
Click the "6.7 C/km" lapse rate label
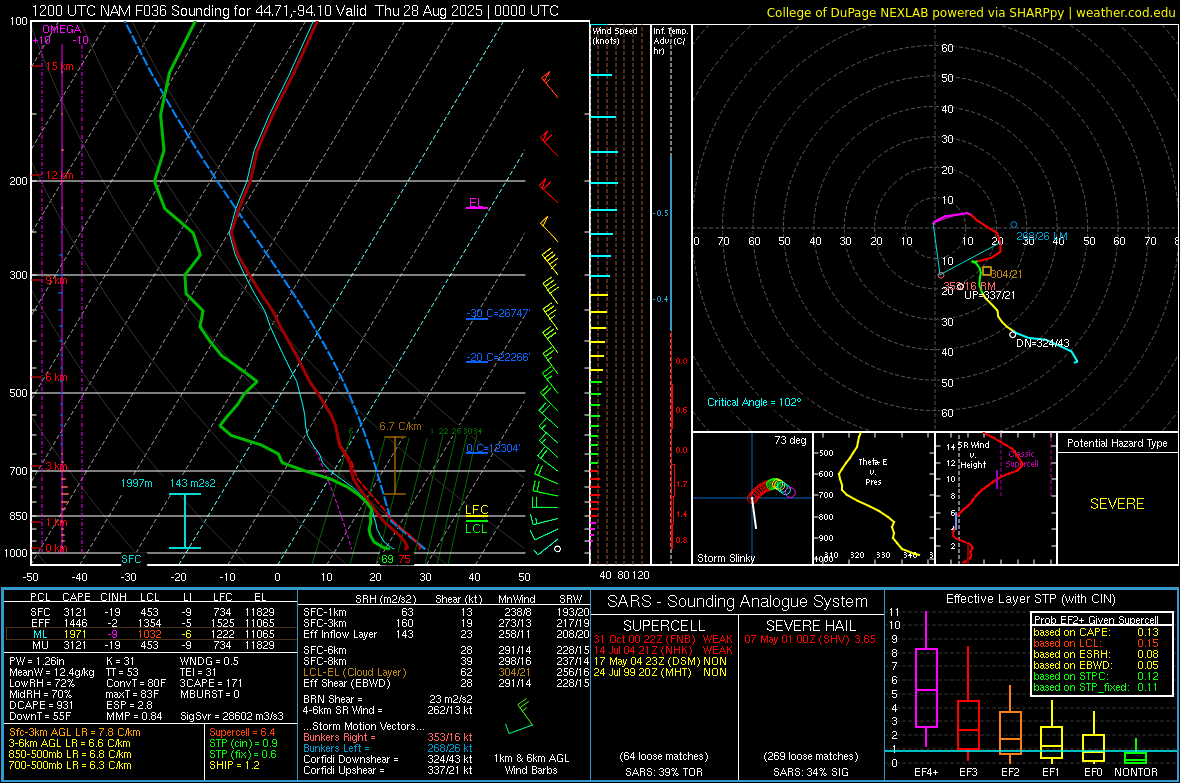coord(400,426)
